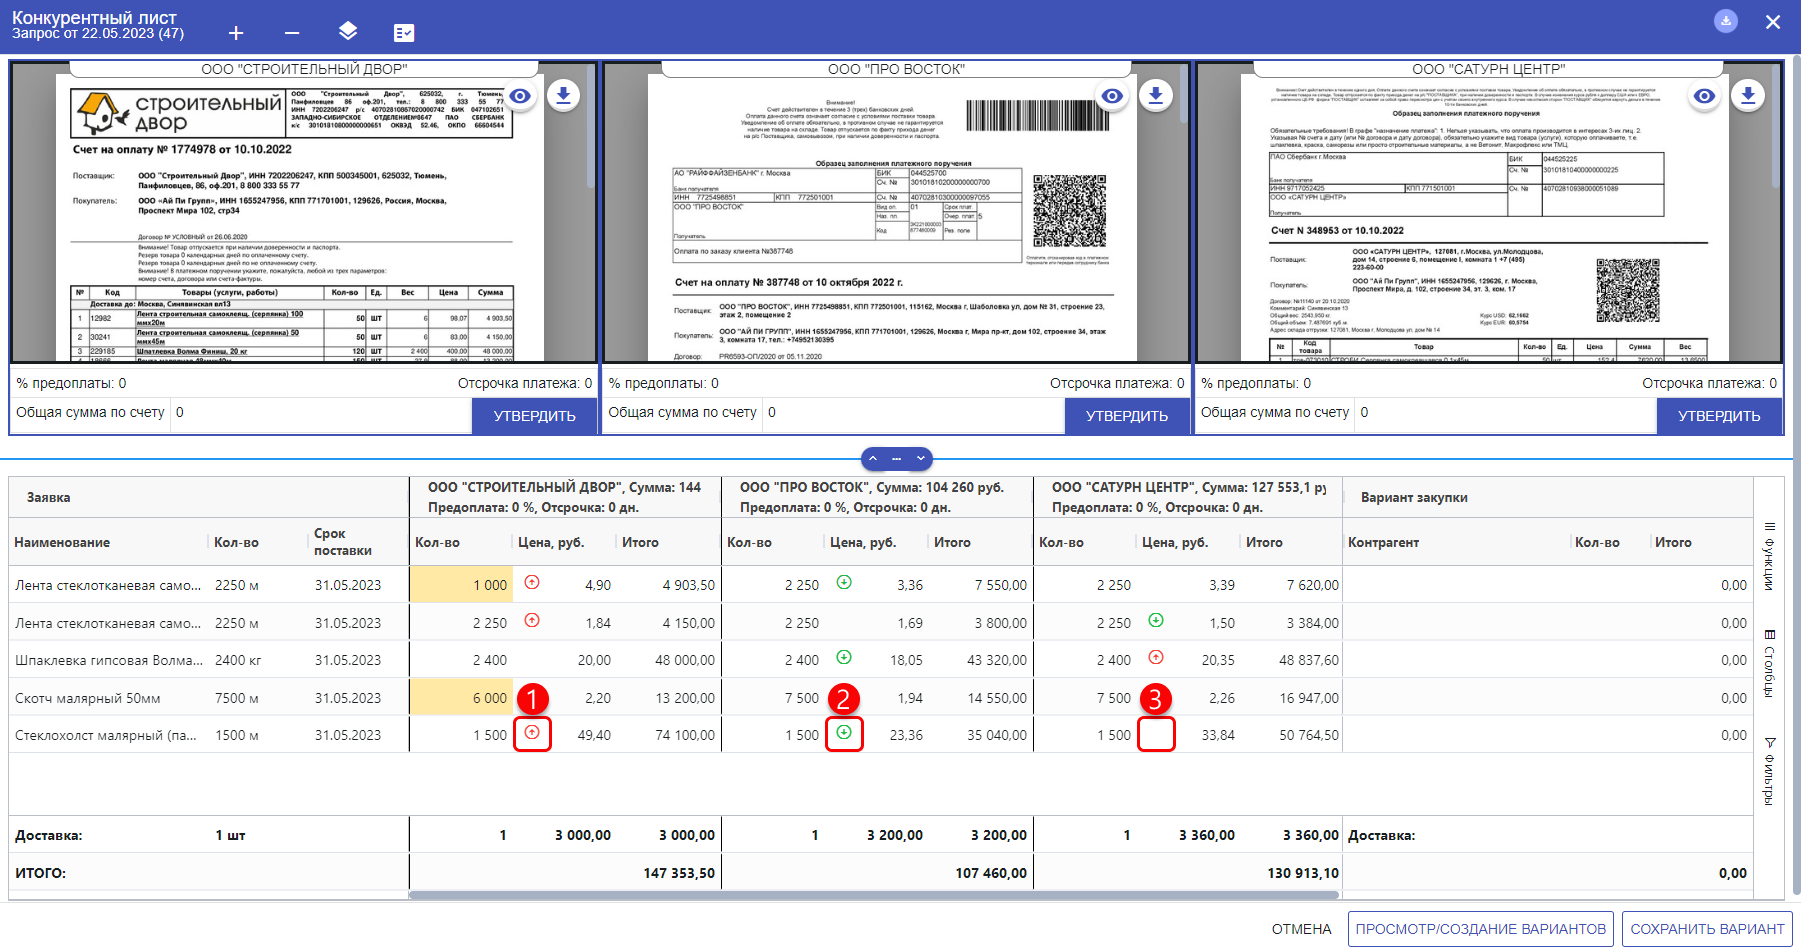Click Заявка group header
The height and width of the screenshot is (950, 1801).
(x=48, y=497)
